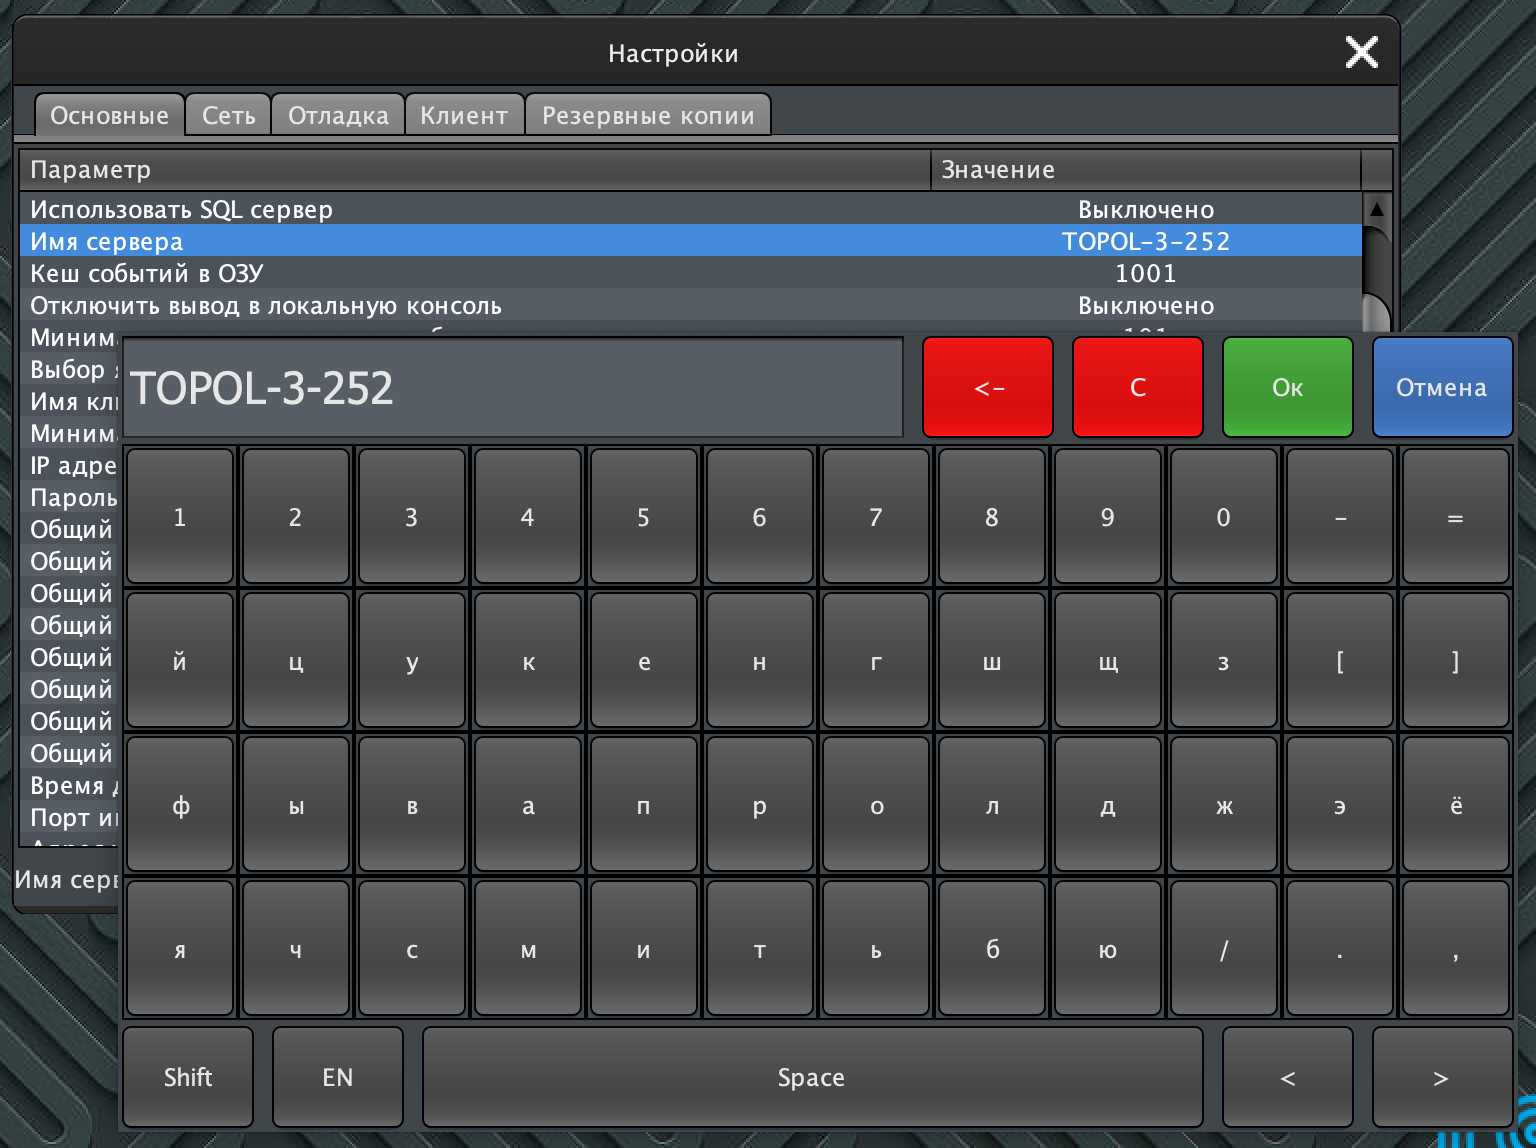This screenshot has height=1148, width=1536.
Task: Select the Отладка tab
Action: pyautogui.click(x=338, y=114)
